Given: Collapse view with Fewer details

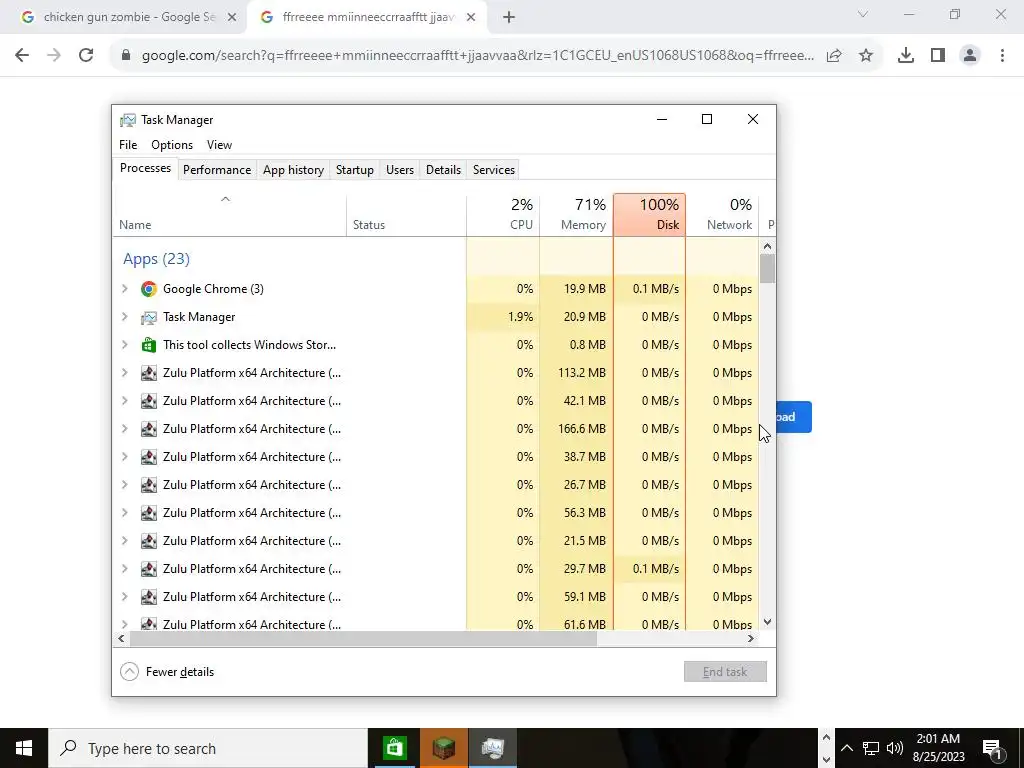Looking at the screenshot, I should pyautogui.click(x=167, y=672).
